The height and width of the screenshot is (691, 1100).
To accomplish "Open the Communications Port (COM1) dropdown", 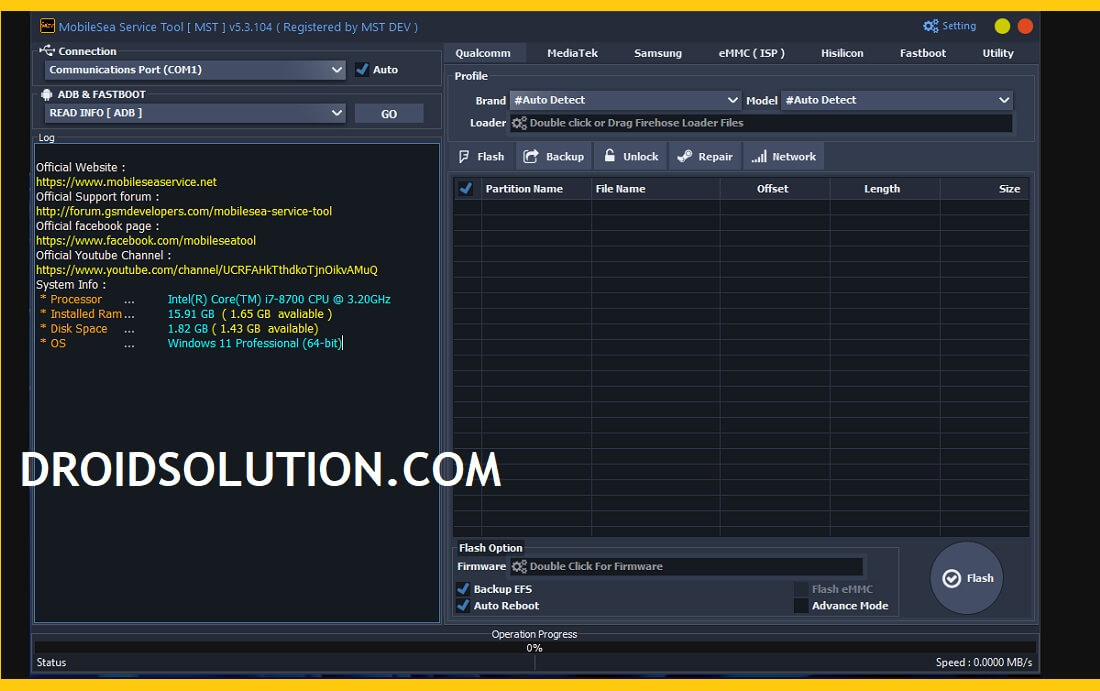I will (x=195, y=69).
